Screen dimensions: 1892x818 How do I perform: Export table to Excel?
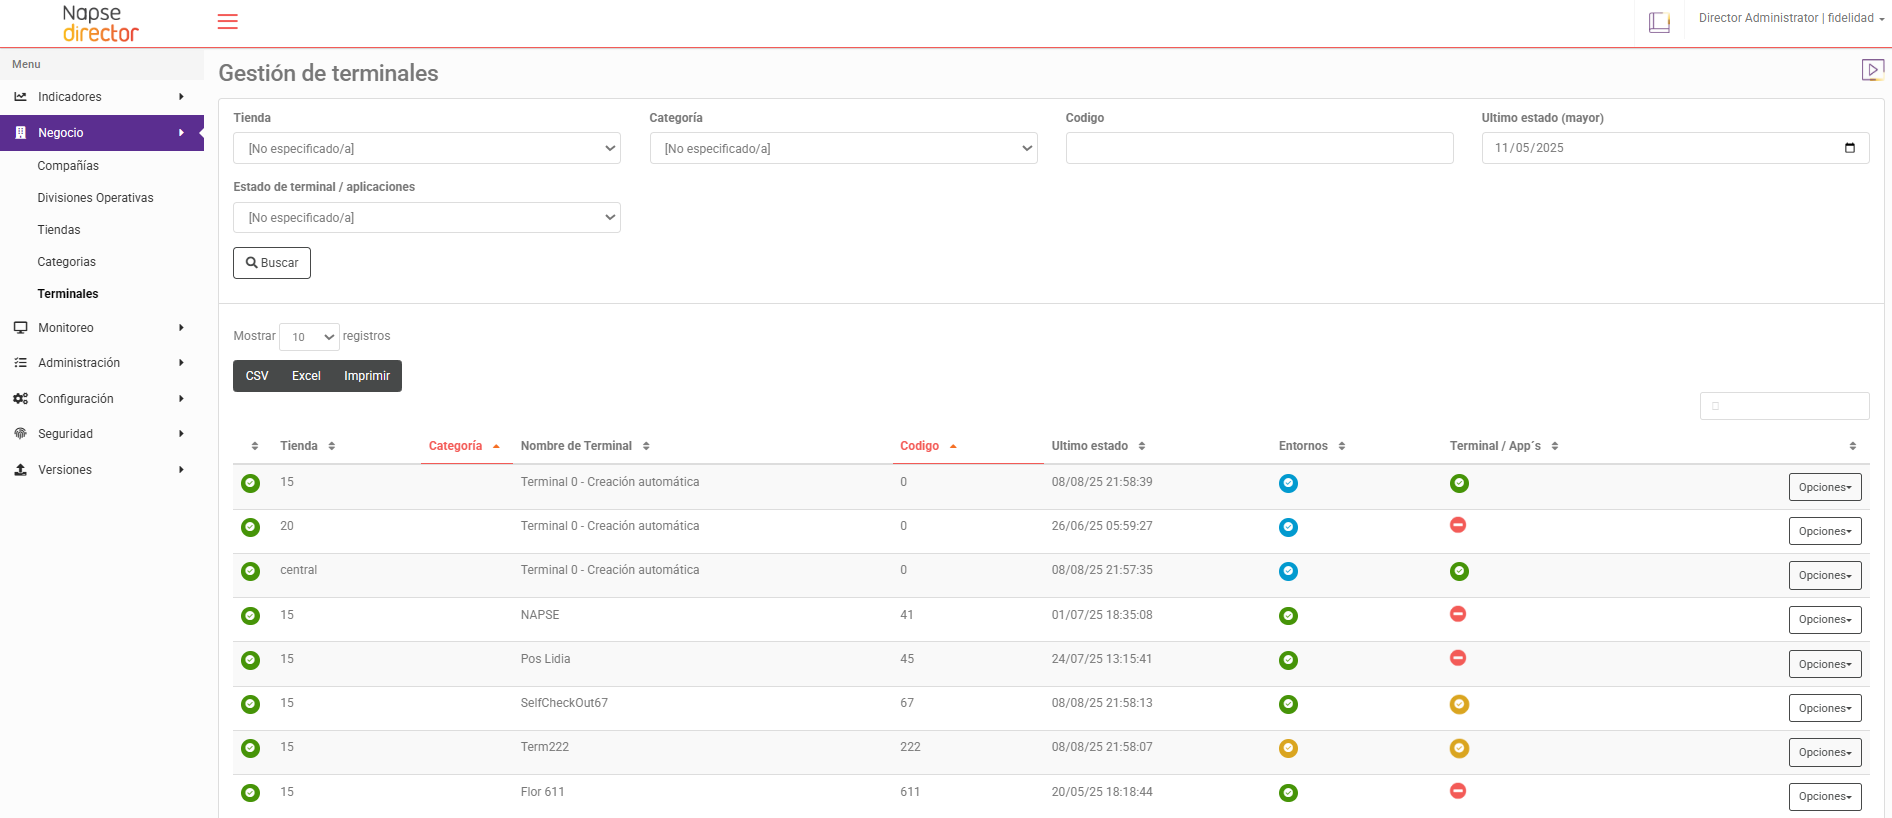306,376
